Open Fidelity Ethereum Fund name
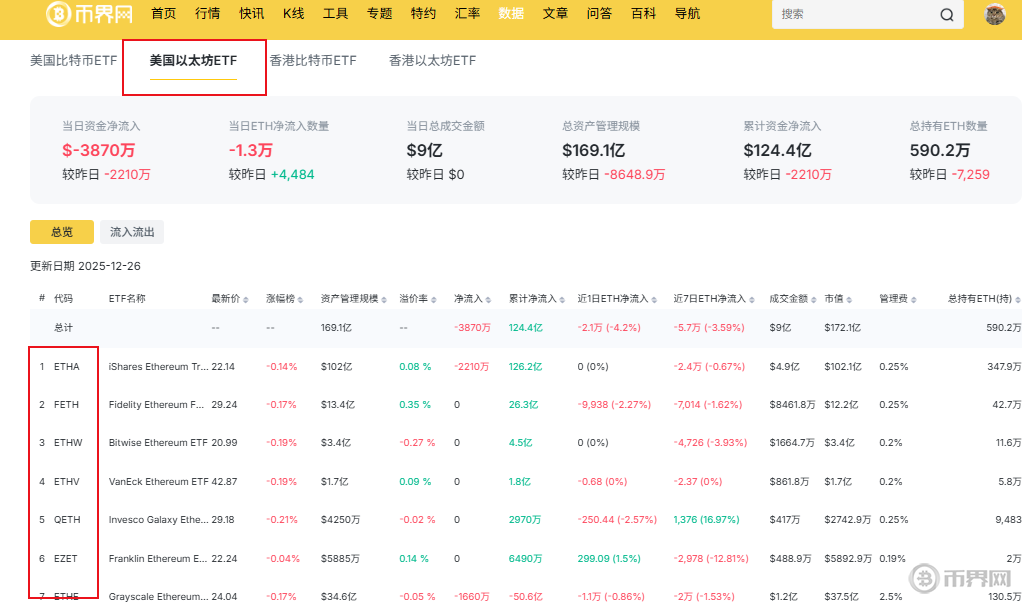The height and width of the screenshot is (606, 1022). [156, 405]
